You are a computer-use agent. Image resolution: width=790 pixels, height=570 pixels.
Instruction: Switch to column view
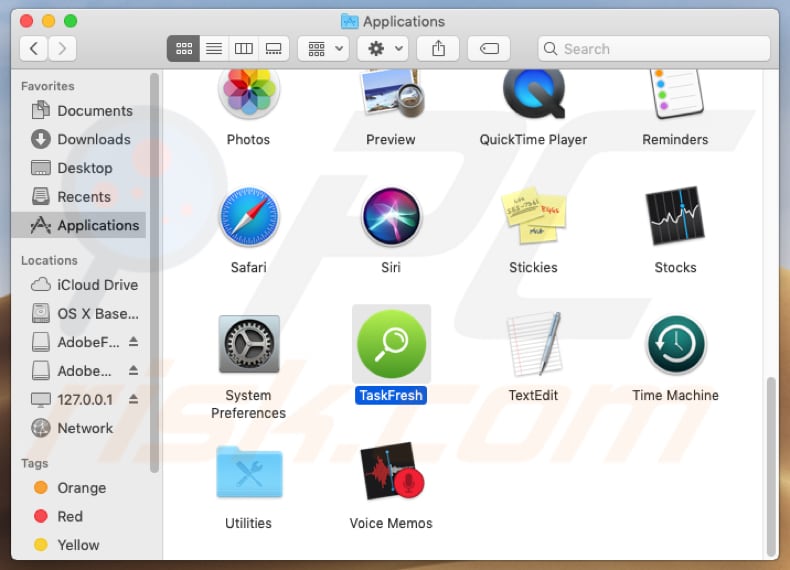pos(244,49)
